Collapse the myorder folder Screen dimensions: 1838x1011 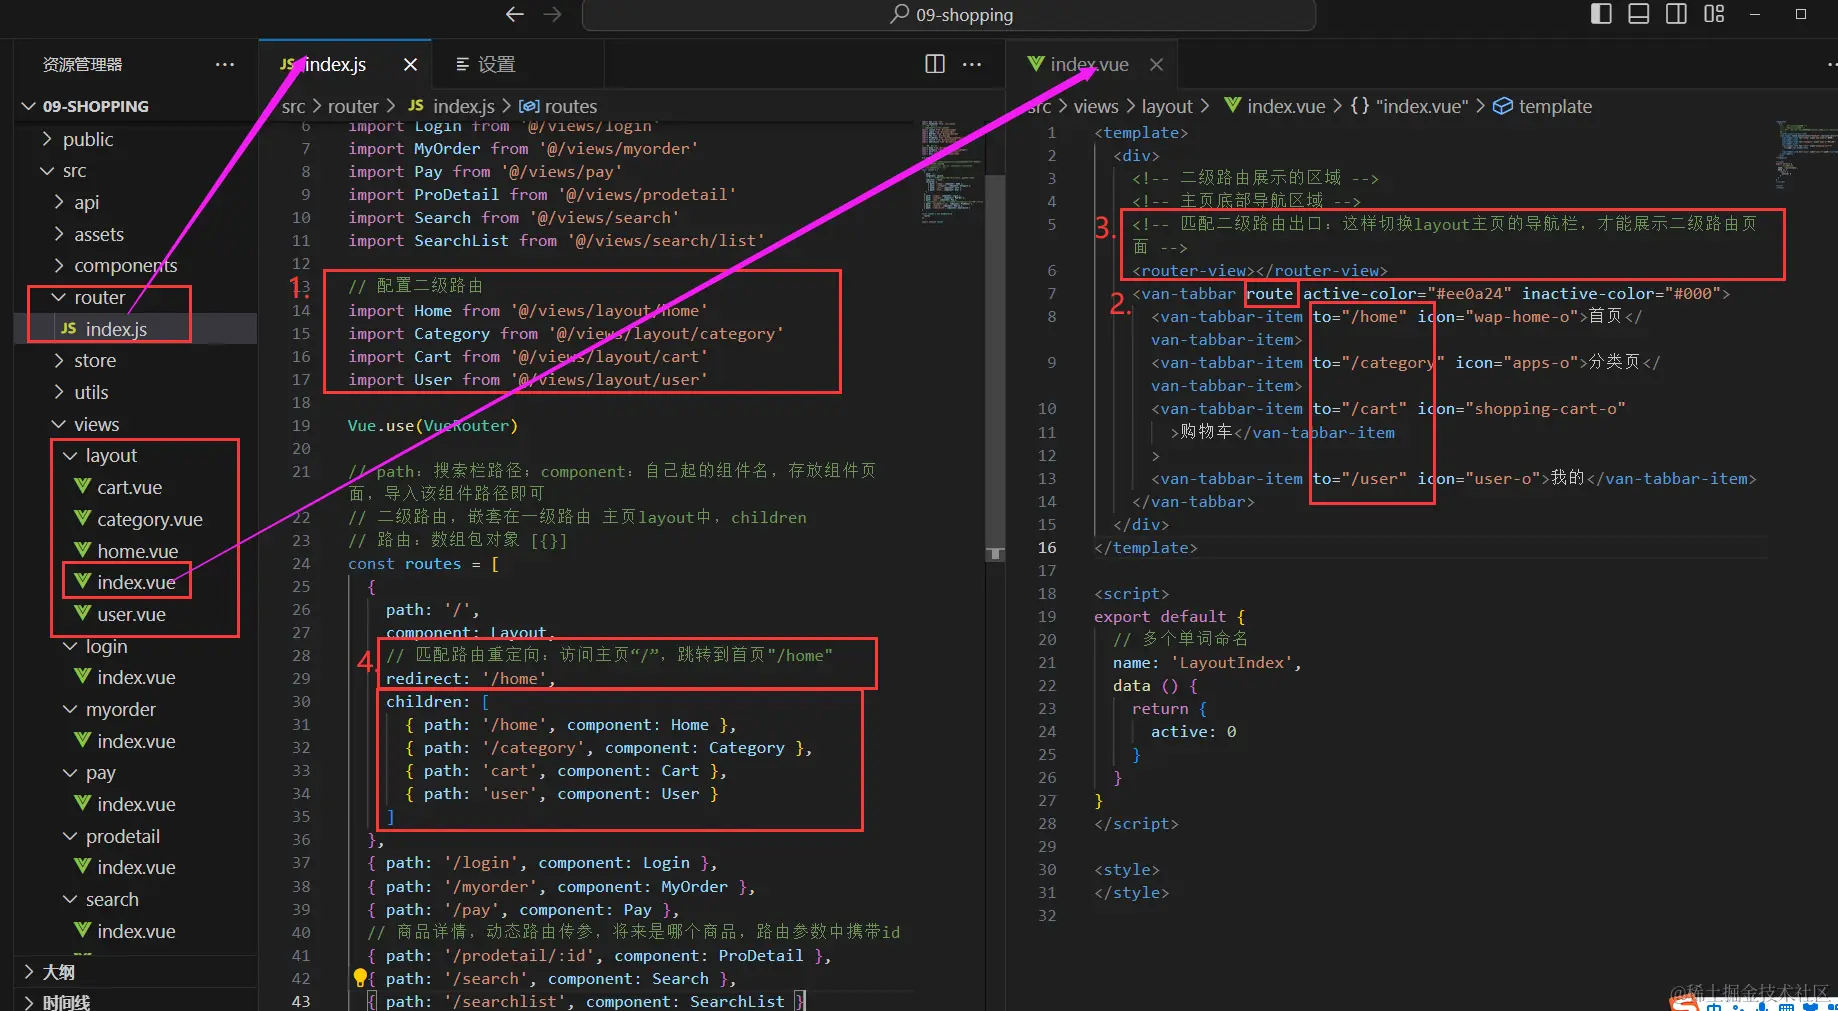120,709
